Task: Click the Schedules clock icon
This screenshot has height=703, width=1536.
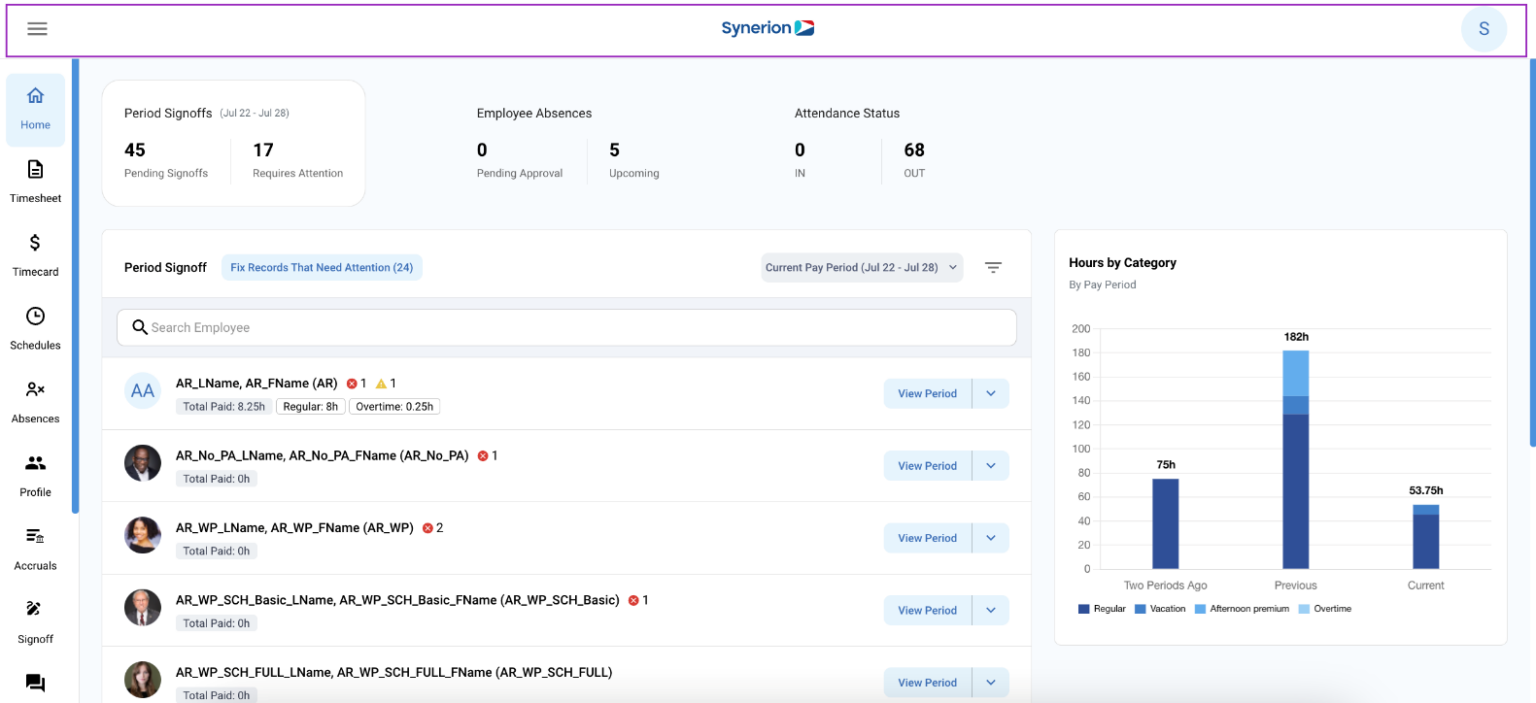Action: point(35,317)
